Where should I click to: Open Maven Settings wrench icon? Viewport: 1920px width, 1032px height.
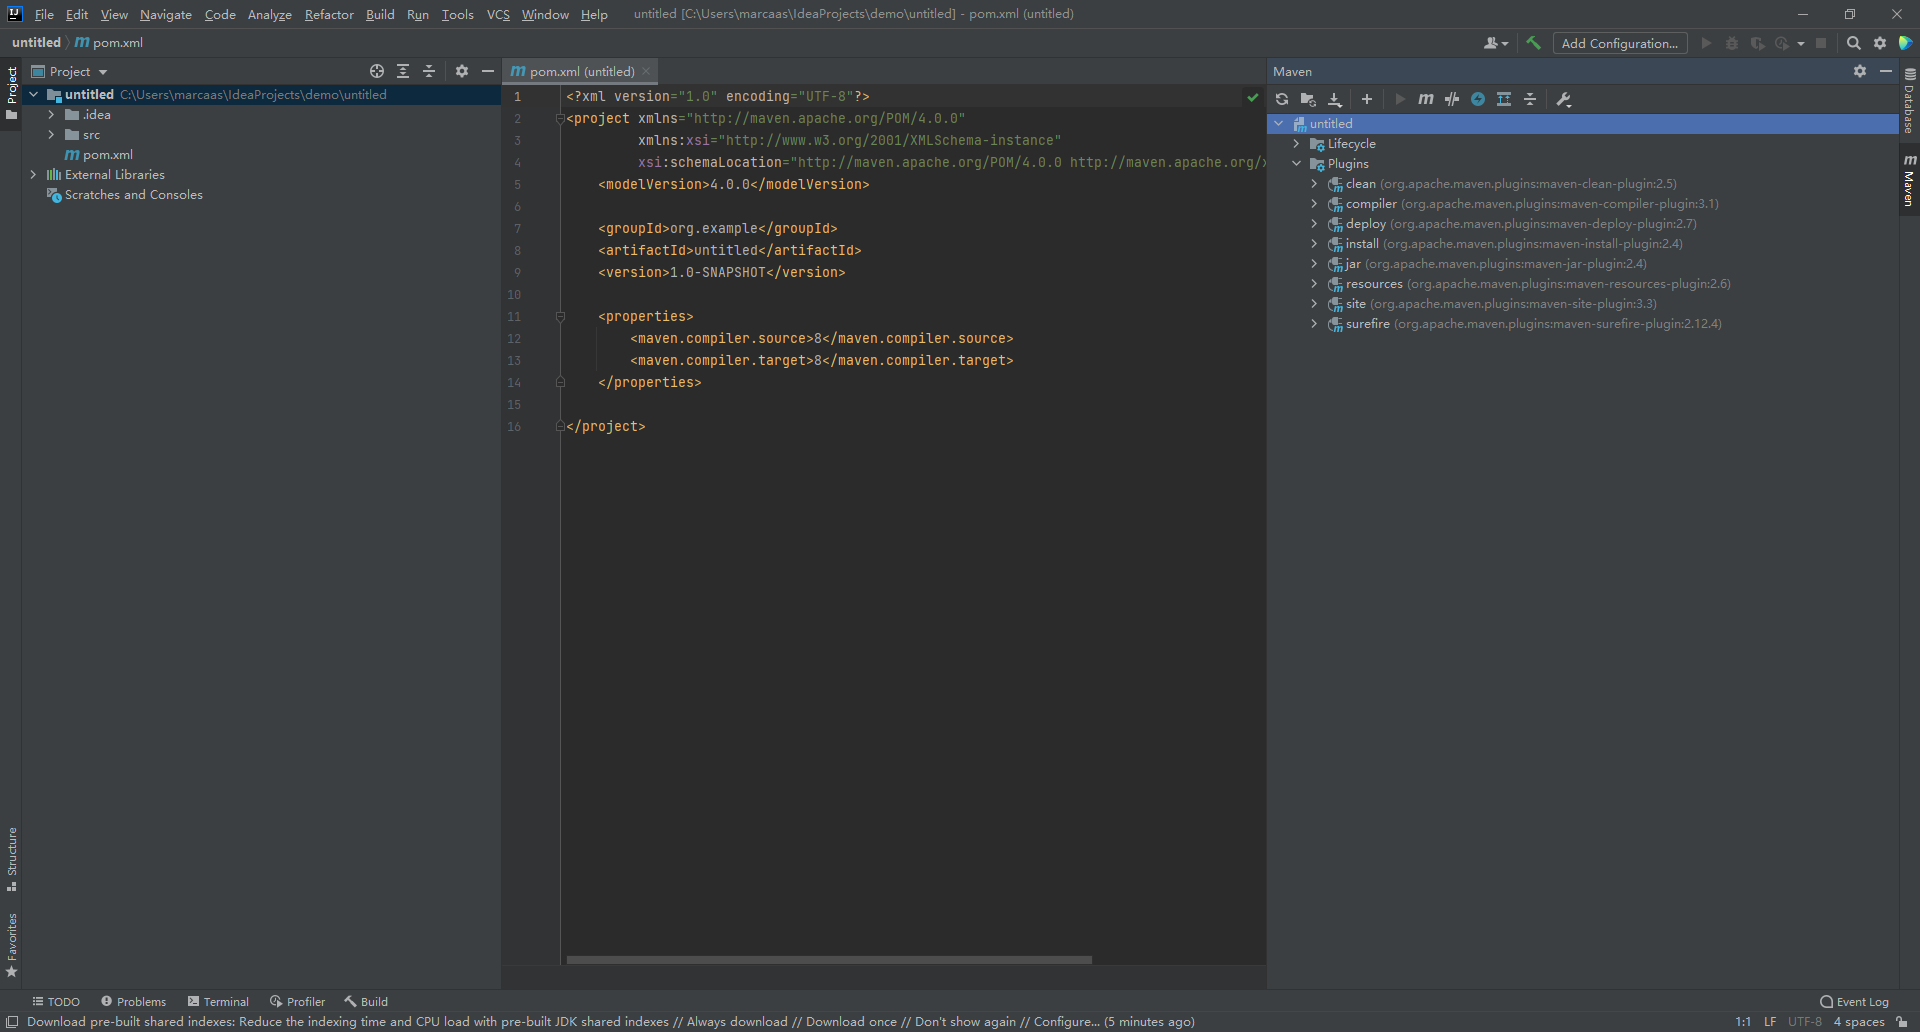[x=1564, y=99]
